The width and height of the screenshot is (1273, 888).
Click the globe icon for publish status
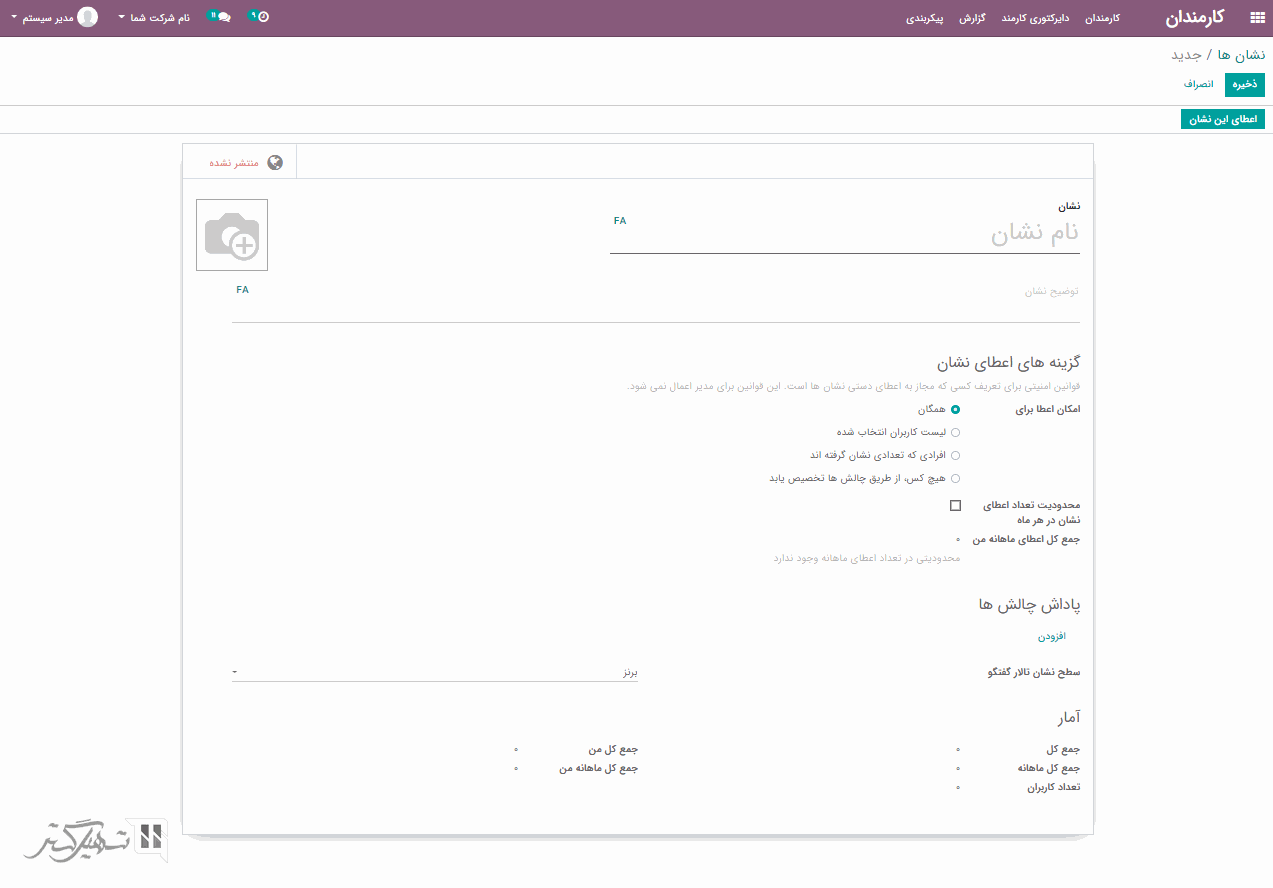click(x=275, y=162)
